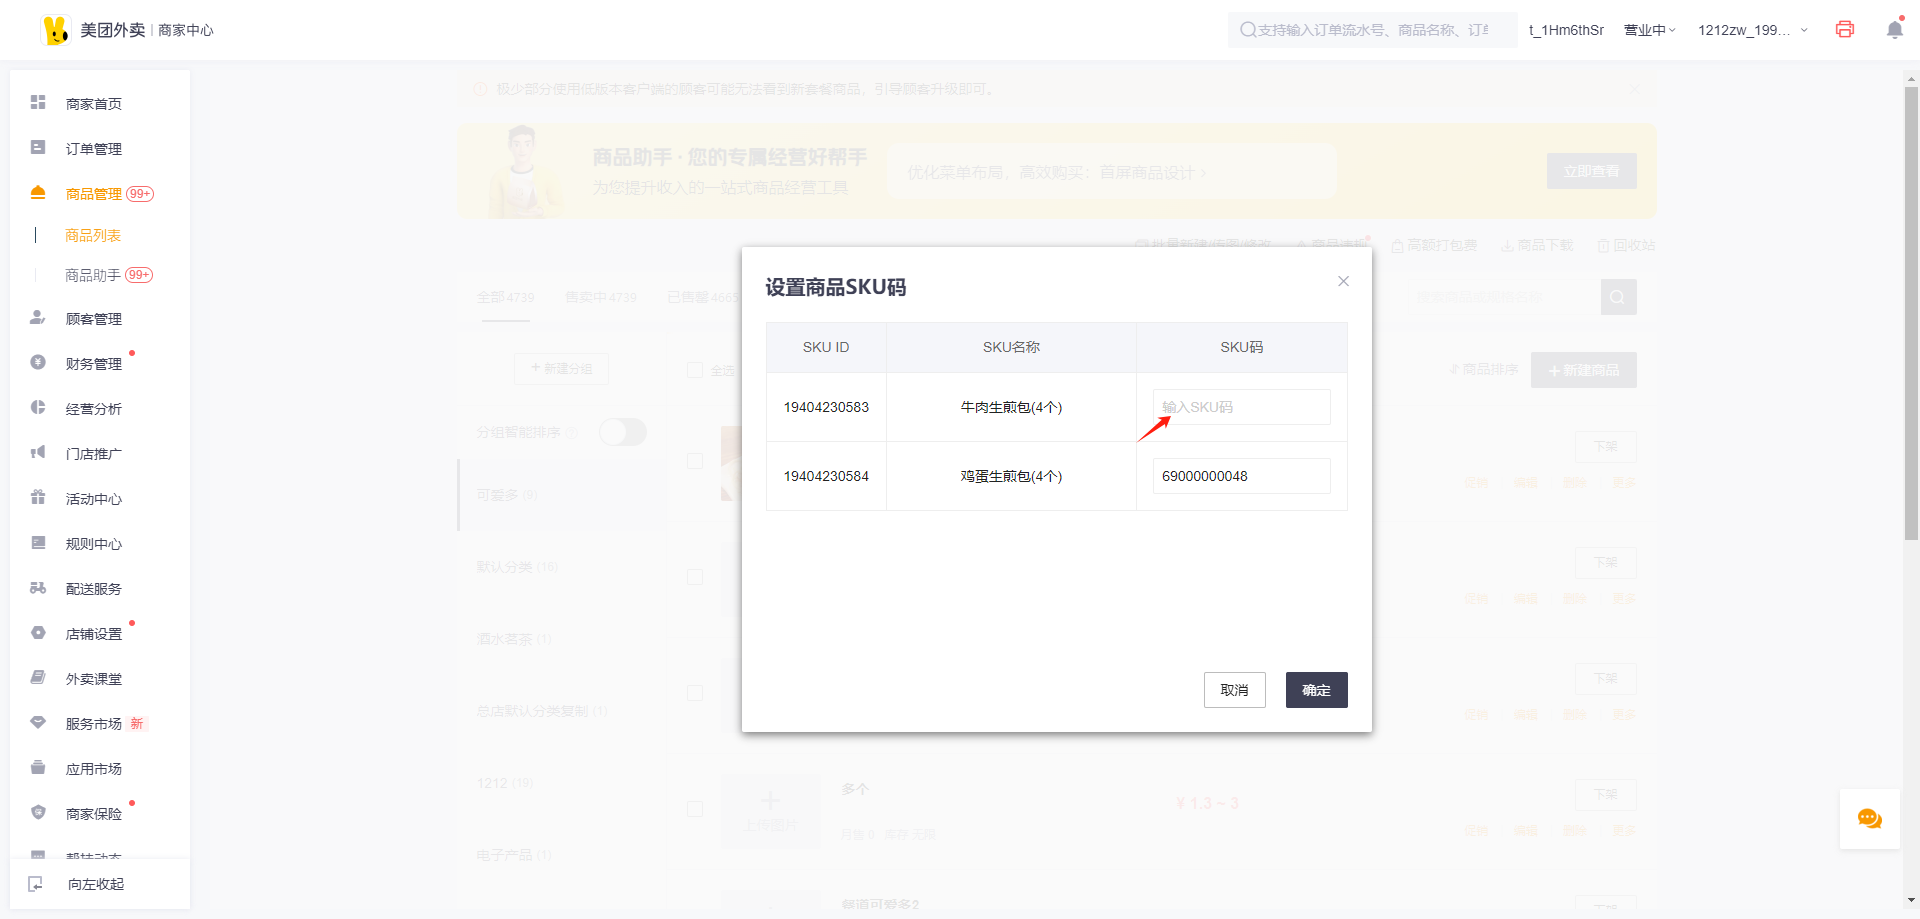Open the notification bell

pyautogui.click(x=1894, y=30)
